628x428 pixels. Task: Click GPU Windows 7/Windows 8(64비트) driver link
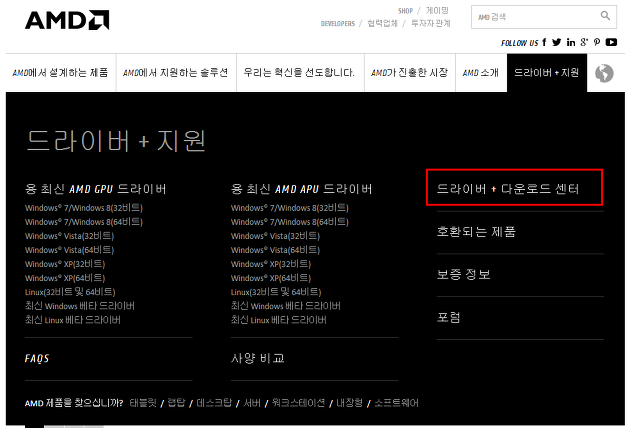84,222
